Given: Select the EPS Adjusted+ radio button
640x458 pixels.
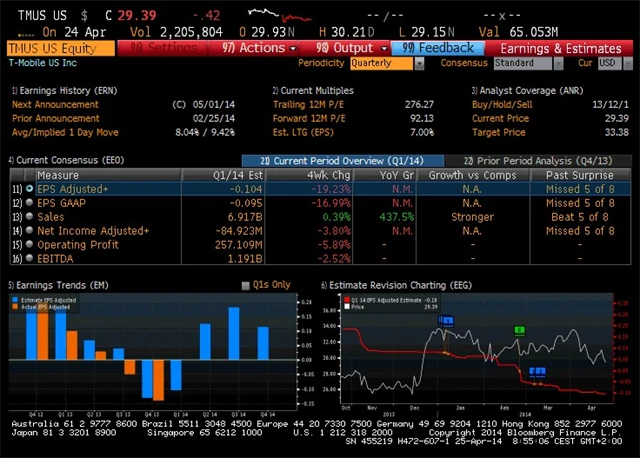Looking at the screenshot, I should (29, 189).
